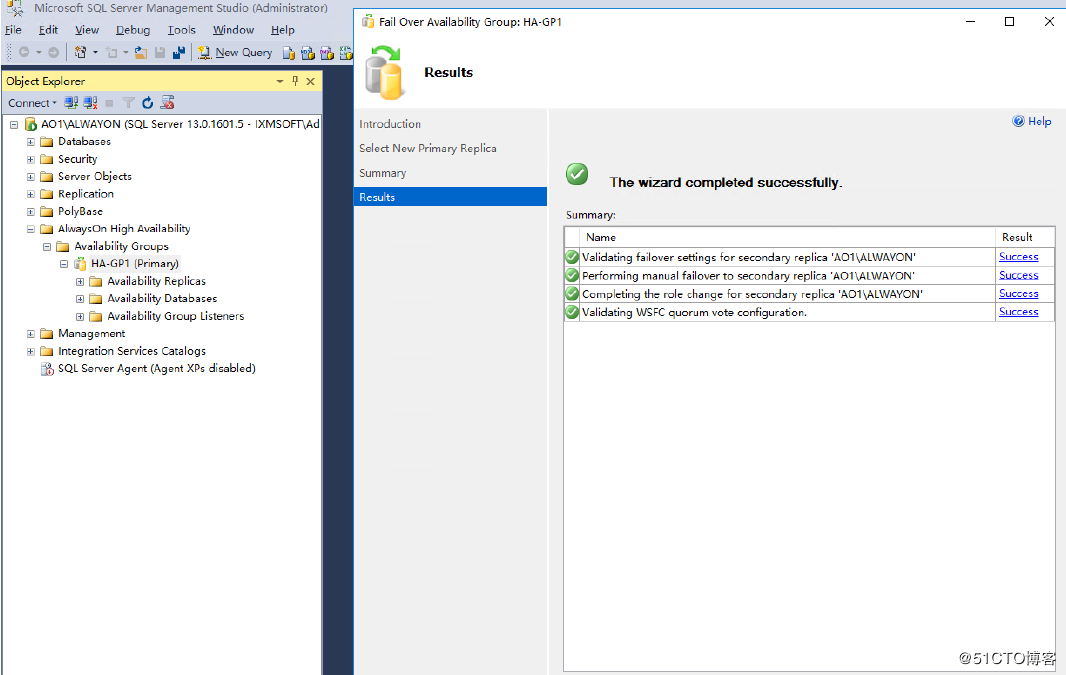Open the Debug menu
1066x675 pixels.
[133, 30]
